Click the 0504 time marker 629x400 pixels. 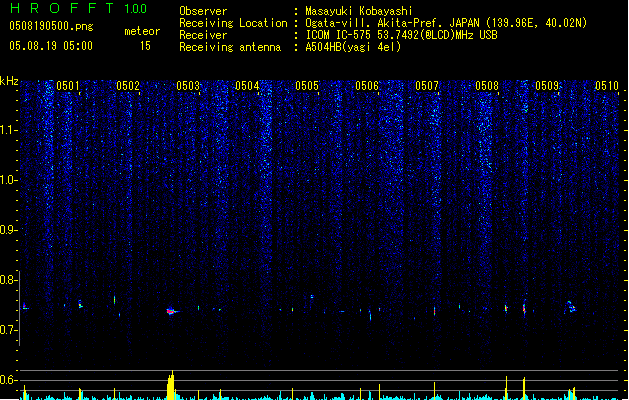(x=247, y=86)
